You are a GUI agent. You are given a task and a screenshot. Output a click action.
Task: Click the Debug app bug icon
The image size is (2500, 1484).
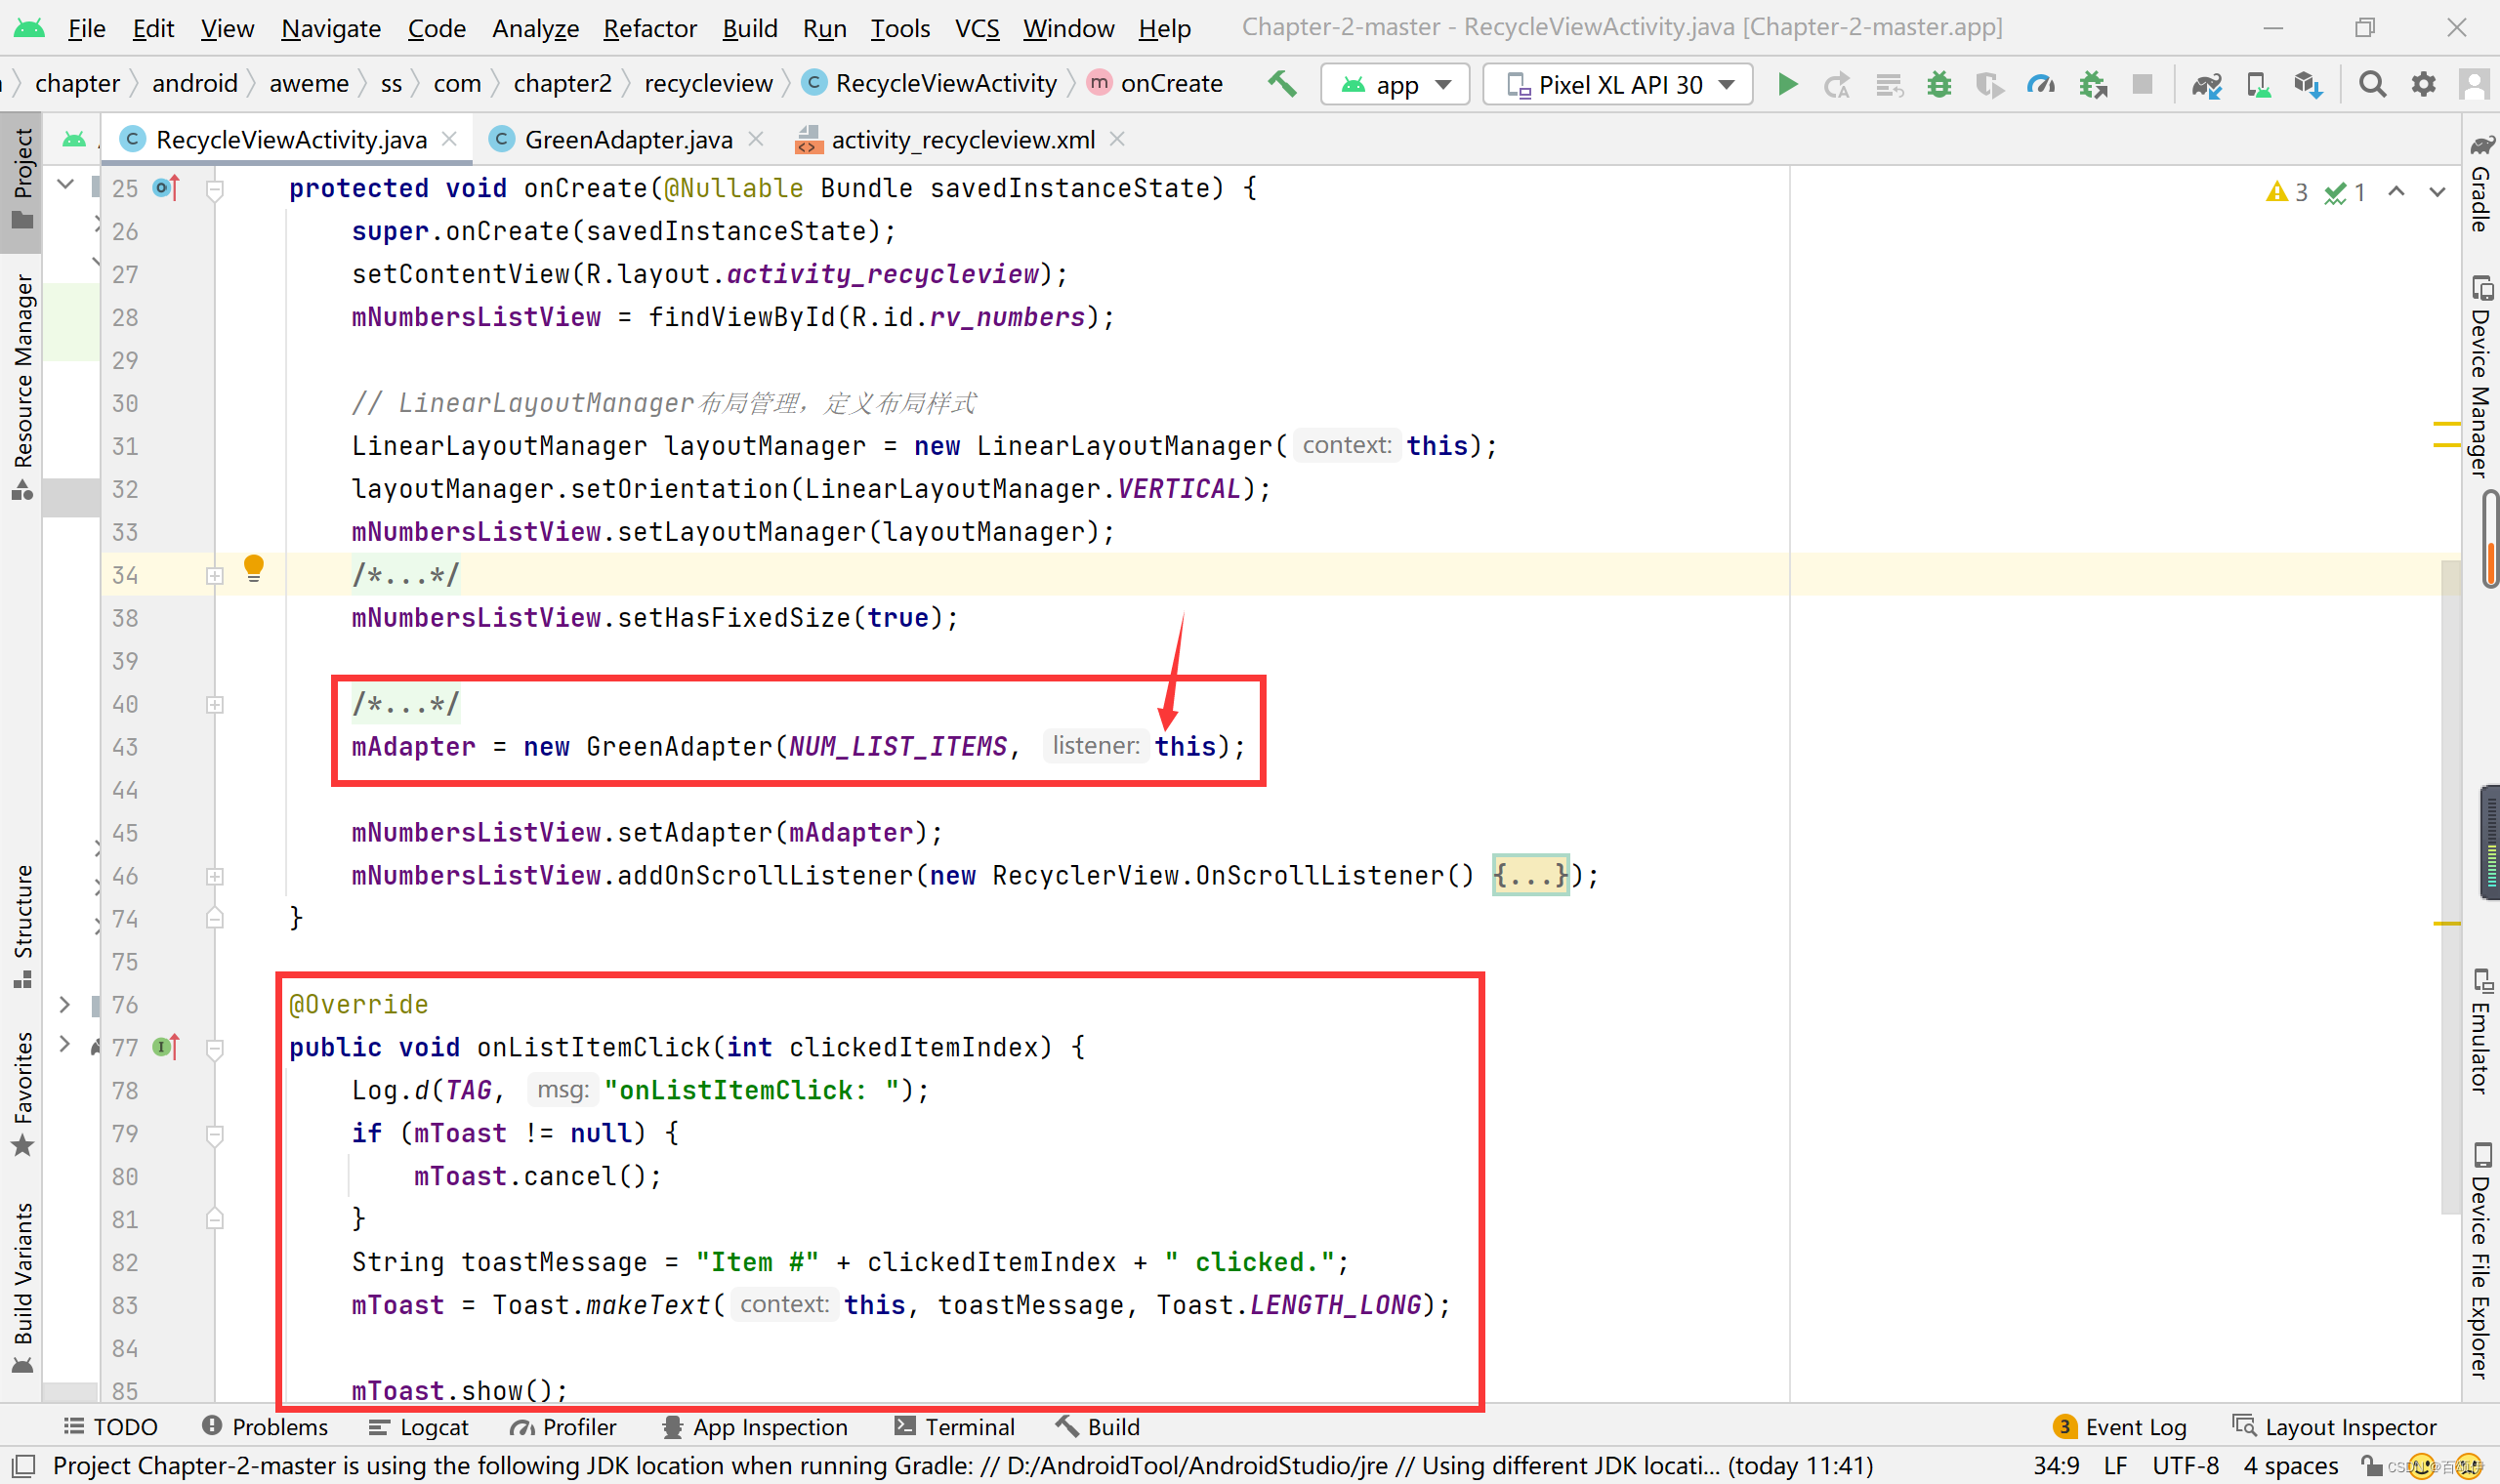tap(1939, 85)
